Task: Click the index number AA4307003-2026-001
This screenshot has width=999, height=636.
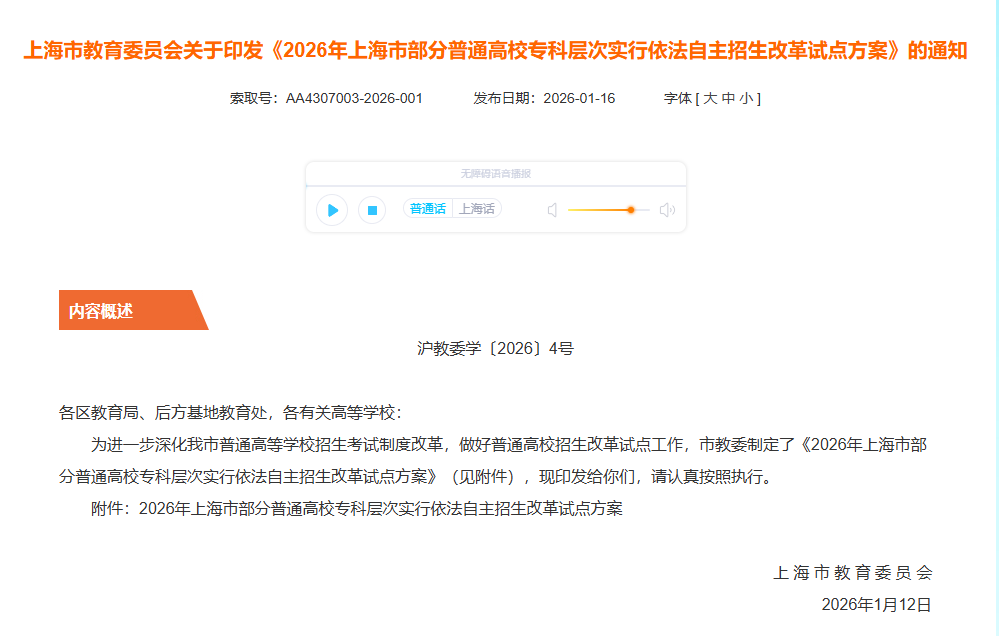Action: click(354, 98)
